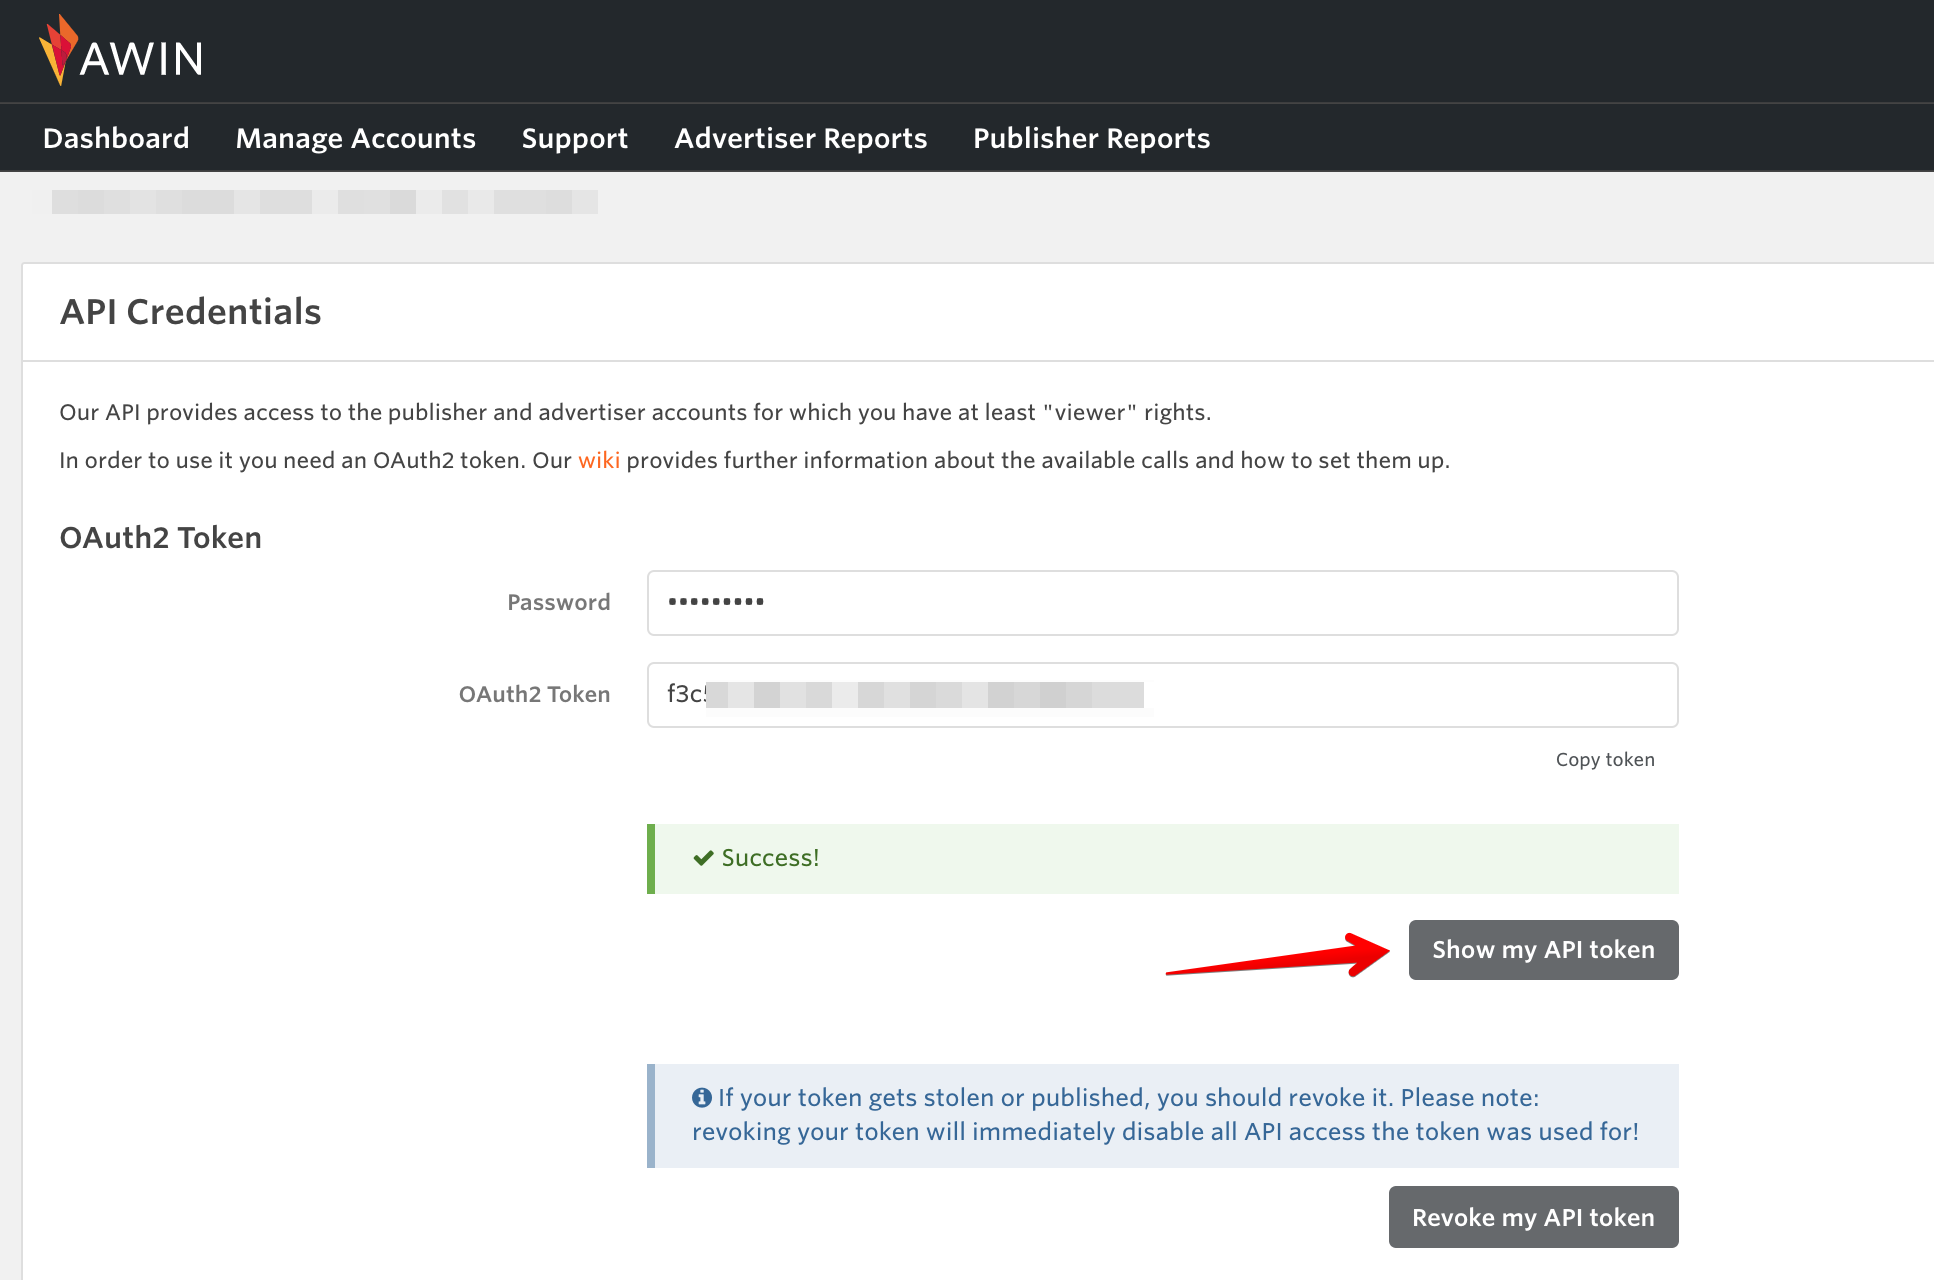Screen dimensions: 1934x1280
Task: Click the info icon in the blue notice
Action: (703, 1096)
